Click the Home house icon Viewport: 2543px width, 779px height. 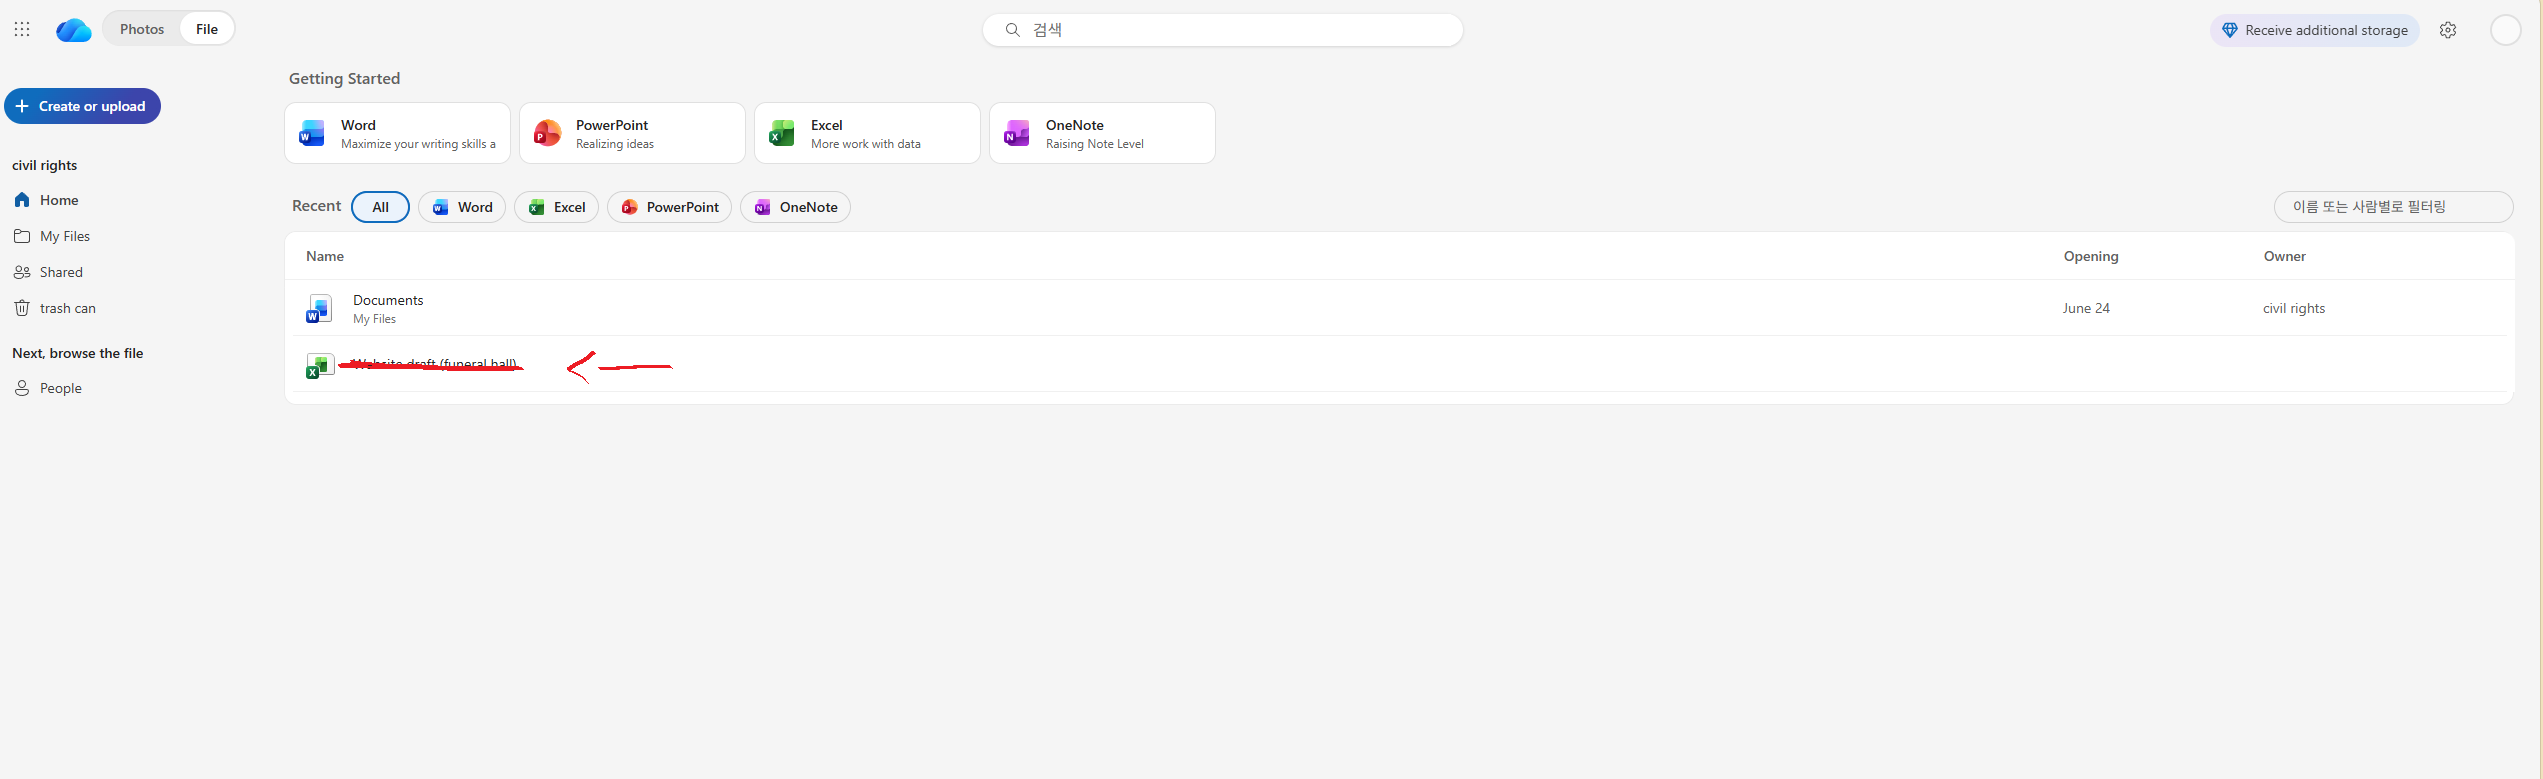(22, 200)
